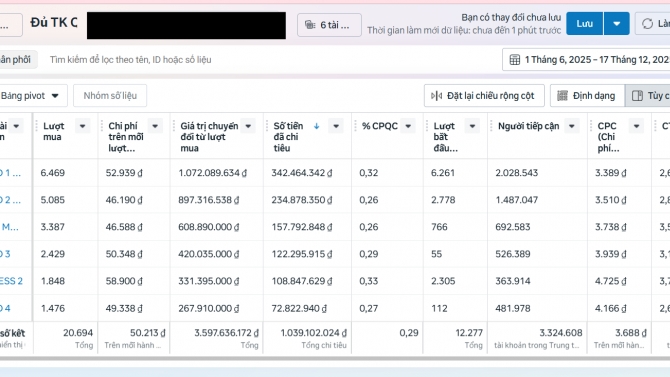670x377 pixels.
Task: Click the Nhóm số liệu button
Action: click(110, 95)
